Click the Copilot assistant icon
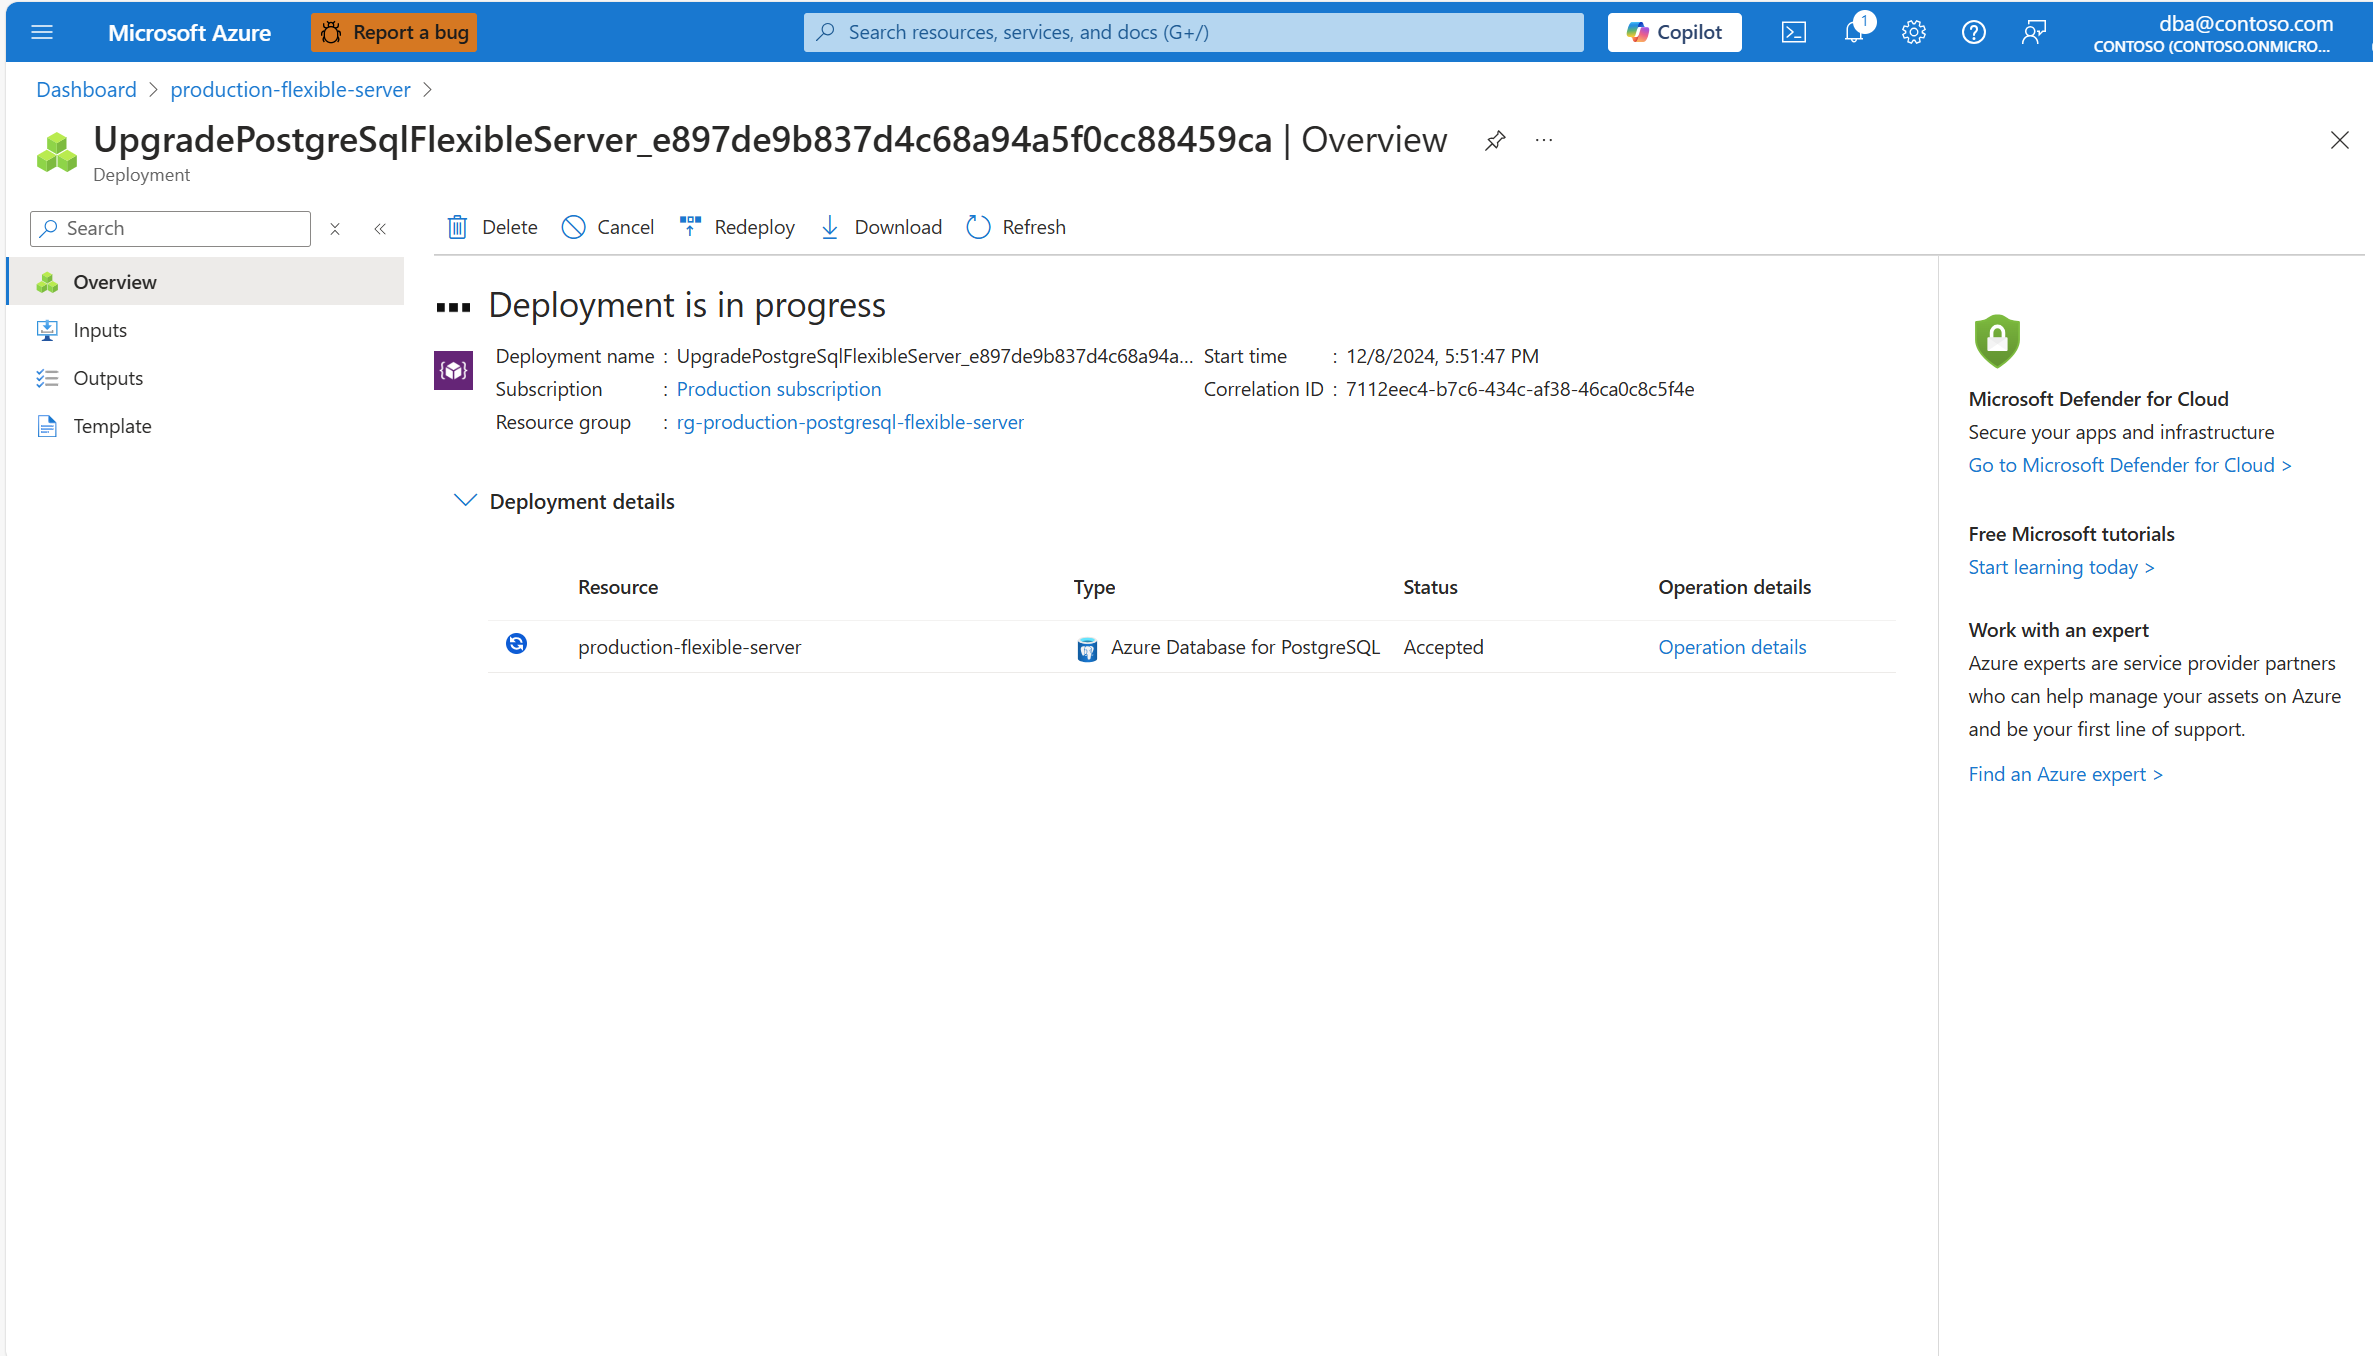This screenshot has width=2373, height=1356. coord(1675,31)
